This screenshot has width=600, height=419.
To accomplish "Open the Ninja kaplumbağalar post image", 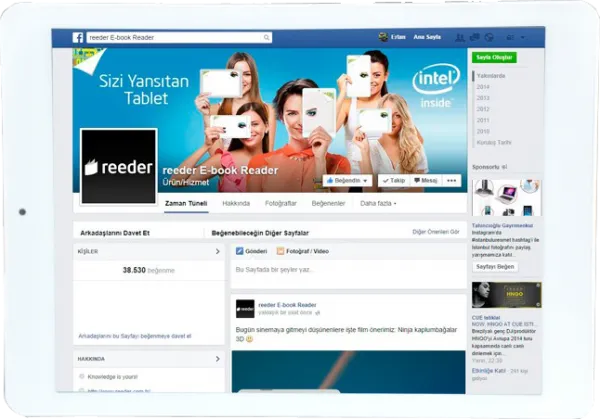I will (x=348, y=372).
